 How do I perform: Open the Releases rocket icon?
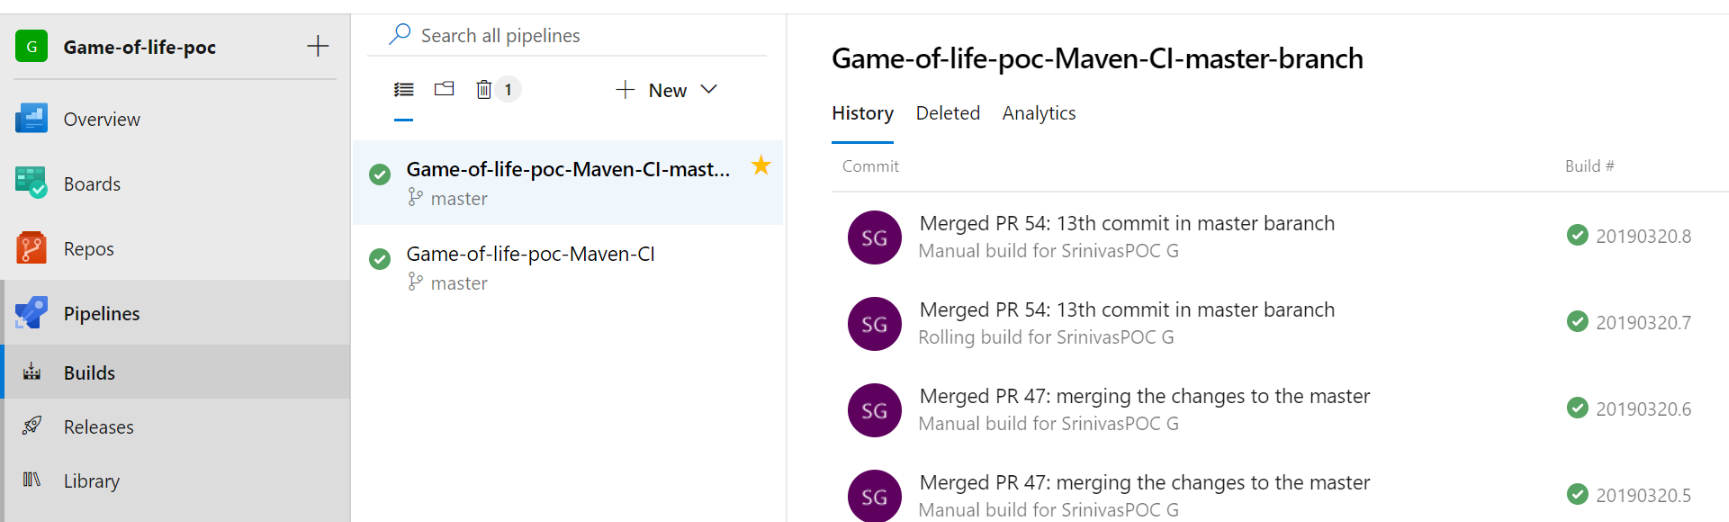click(32, 426)
